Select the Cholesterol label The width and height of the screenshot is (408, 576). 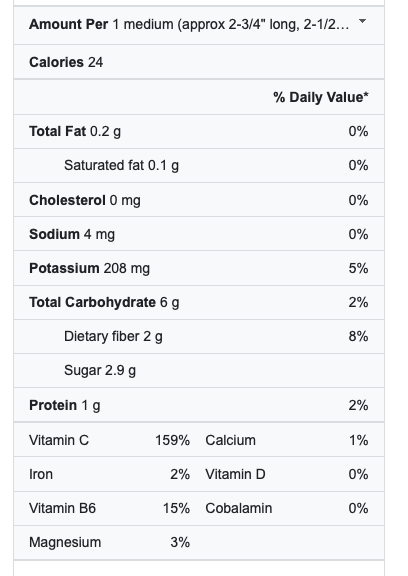67,200
